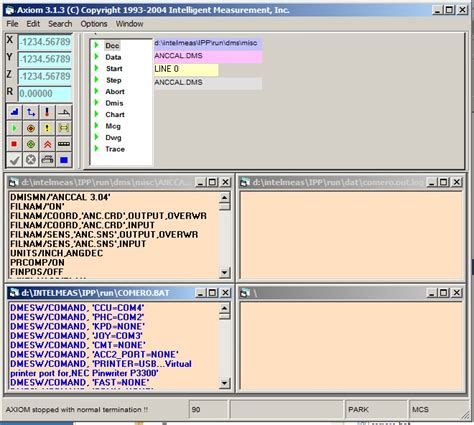Click the vertical probe icon with red tip
This screenshot has width=474, height=425.
(47, 112)
